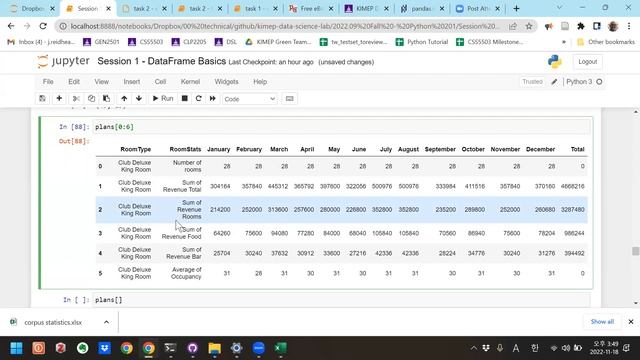The image size is (640, 360).
Task: Open the Windows Start menu
Action: pyautogui.click(x=16, y=348)
